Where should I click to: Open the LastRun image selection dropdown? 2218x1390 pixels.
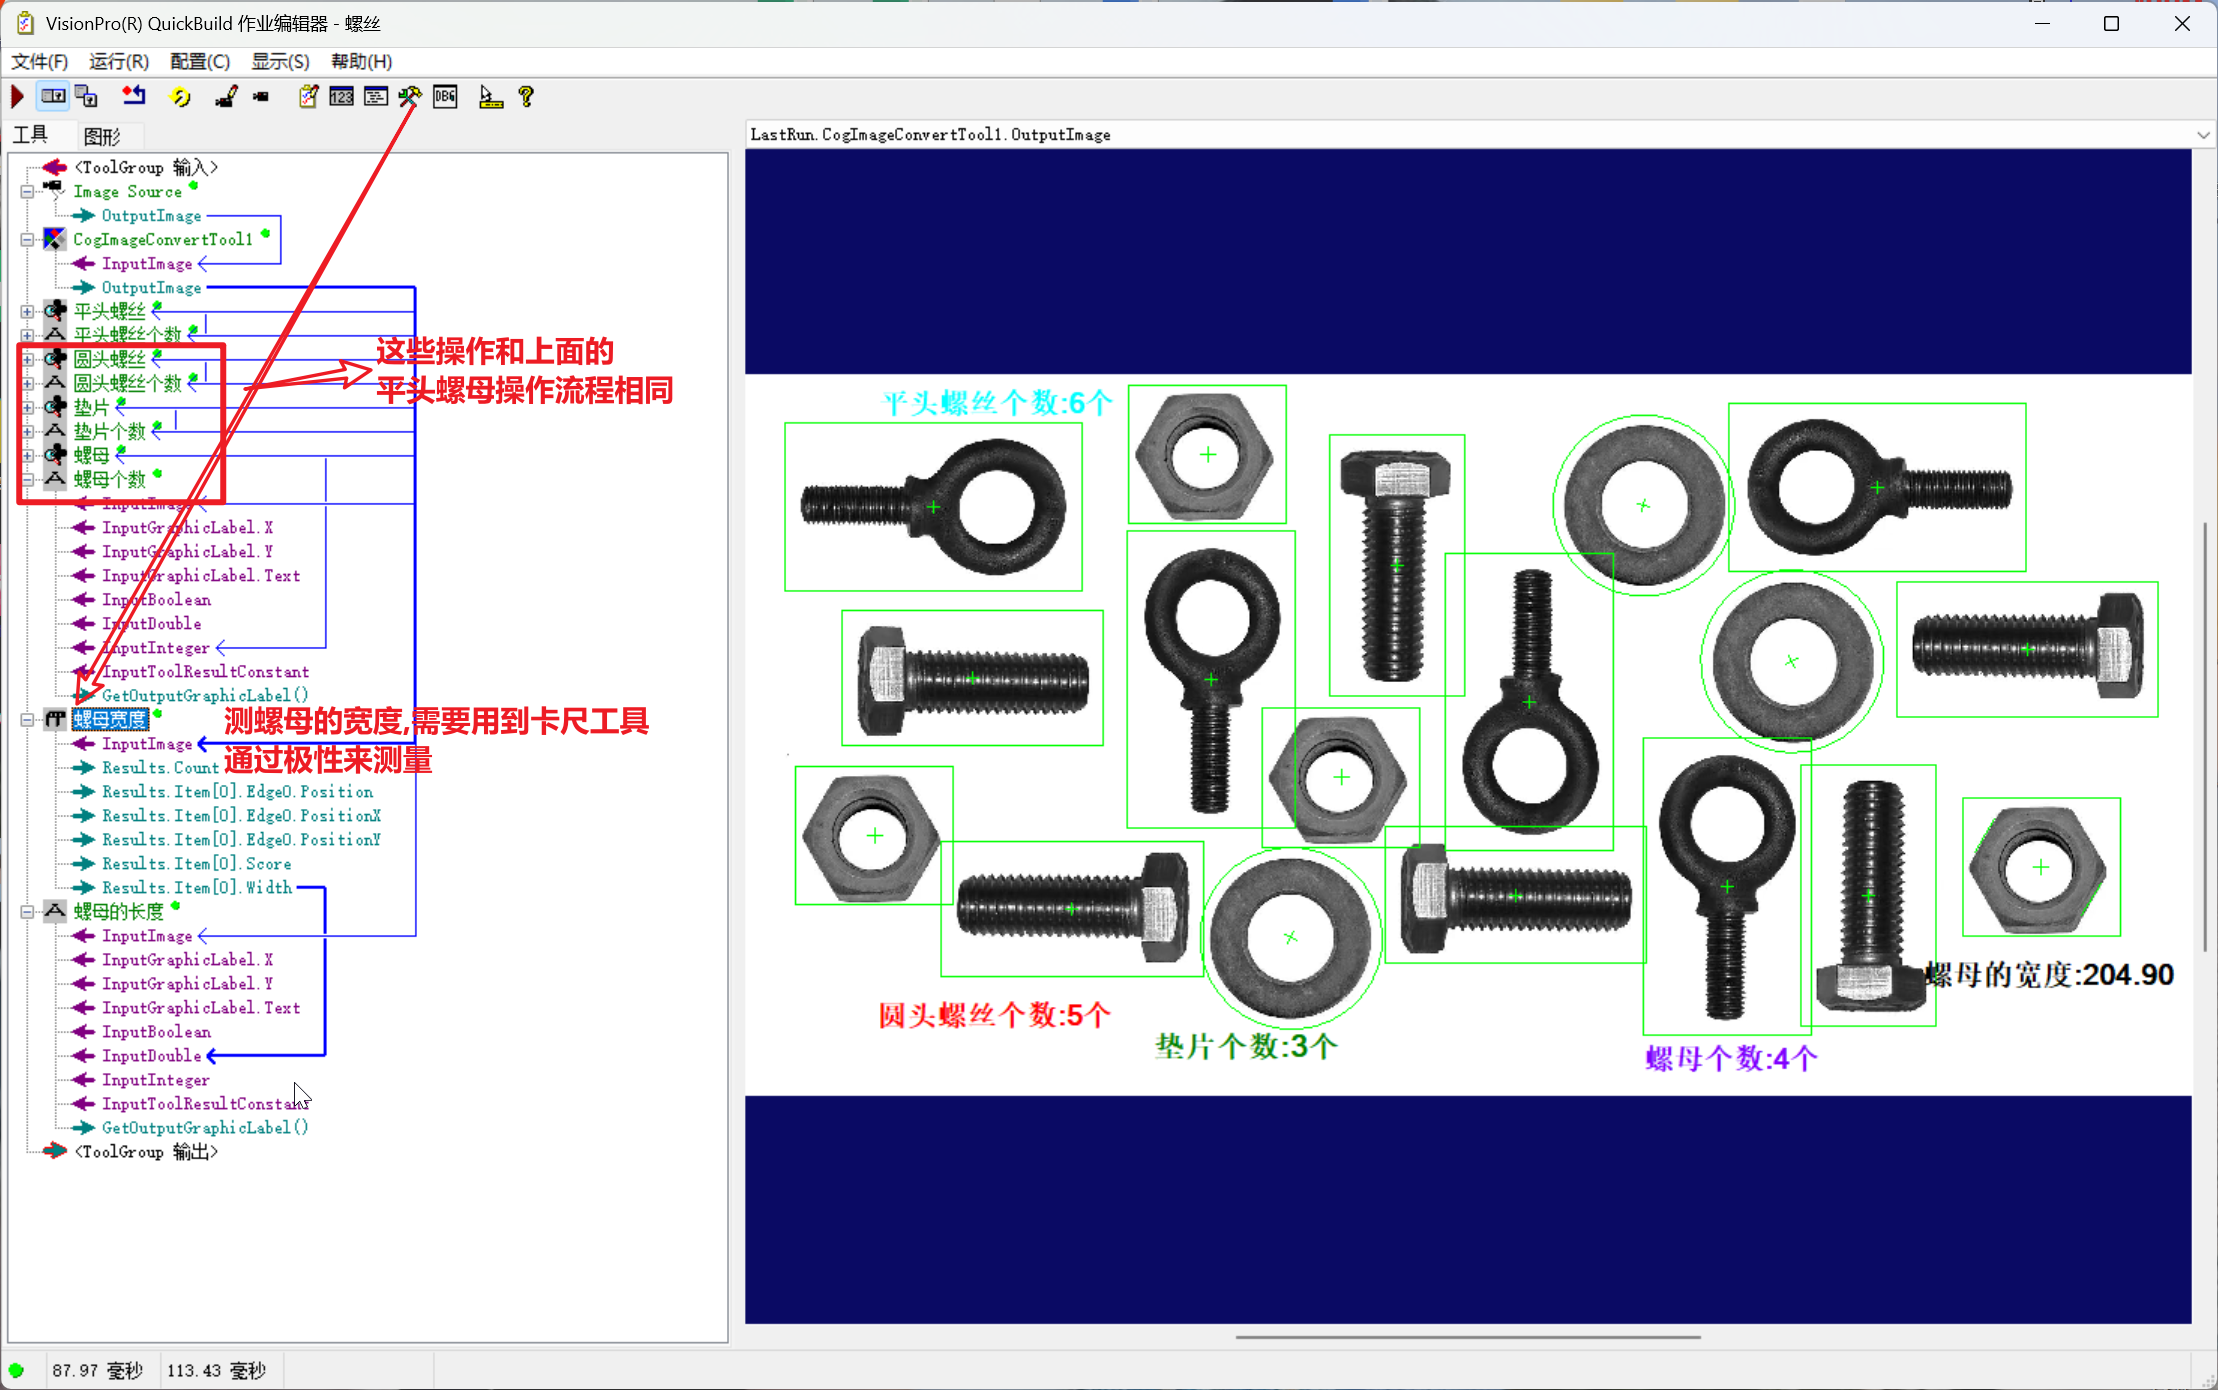[x=2203, y=135]
